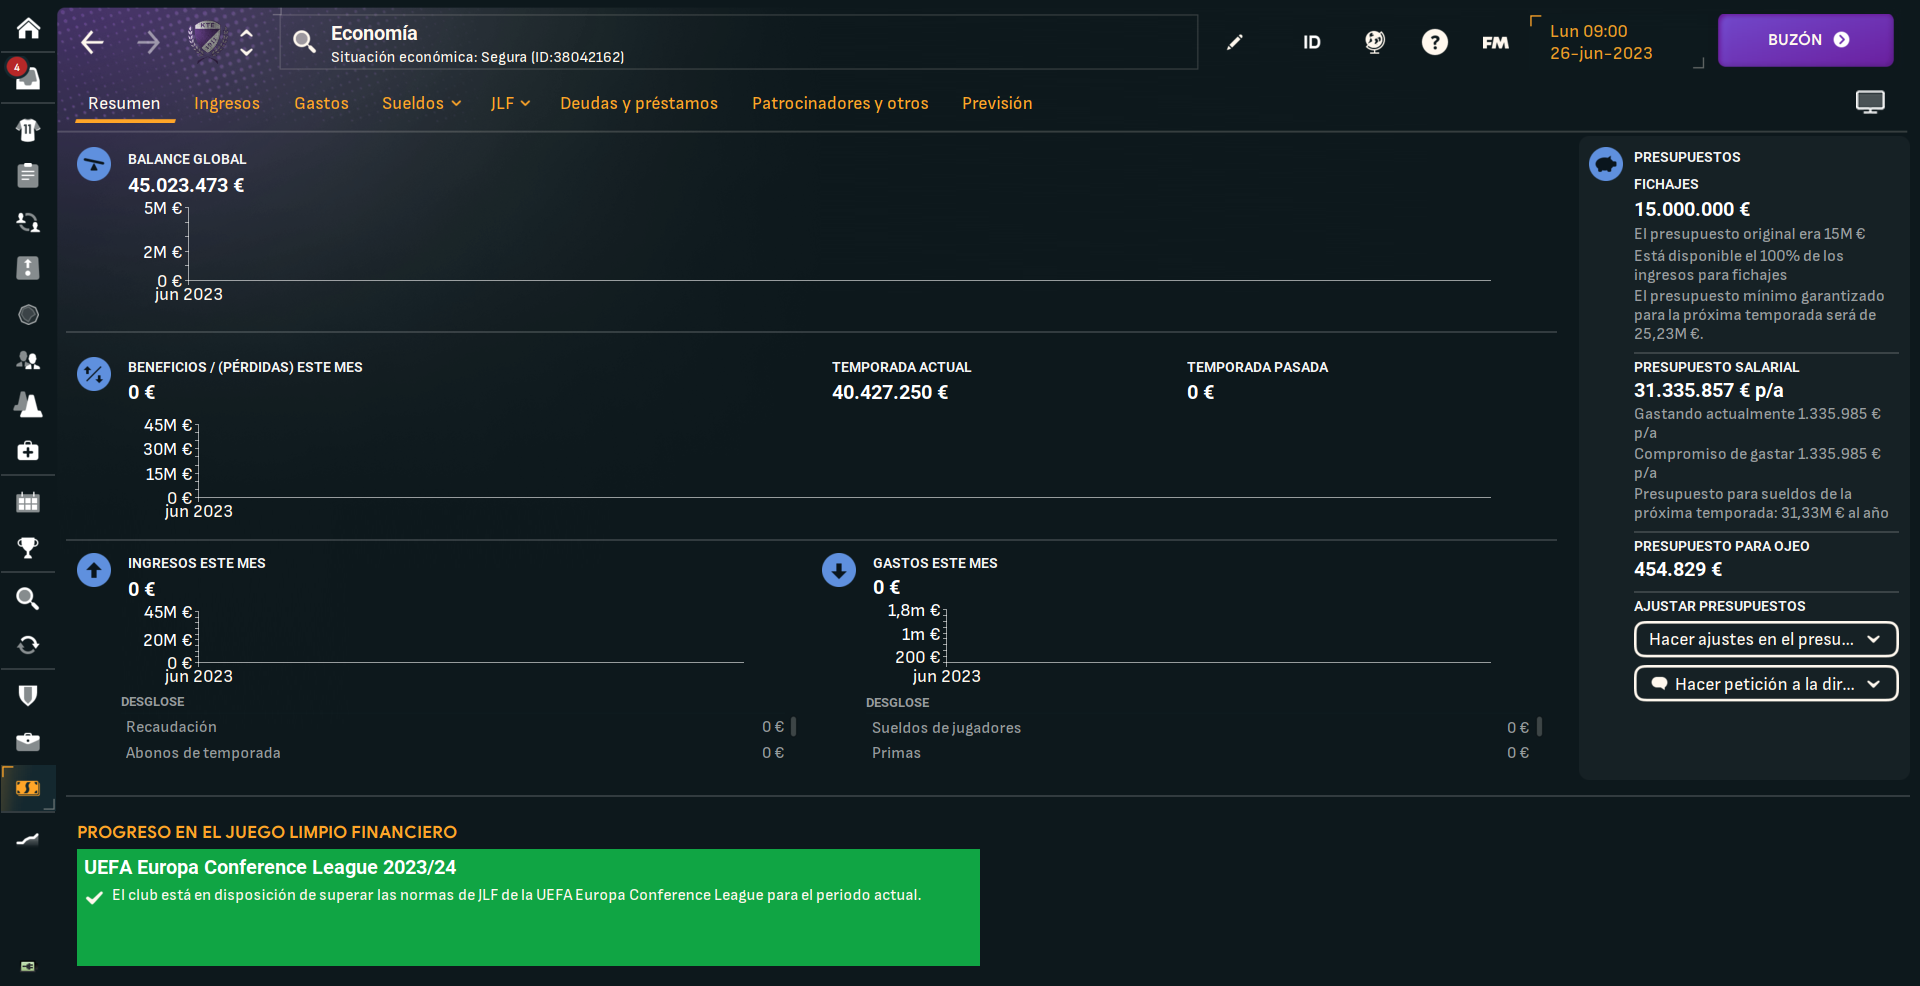Viewport: 1920px width, 986px height.
Task: Select previous club with the up chevron
Action: (247, 33)
